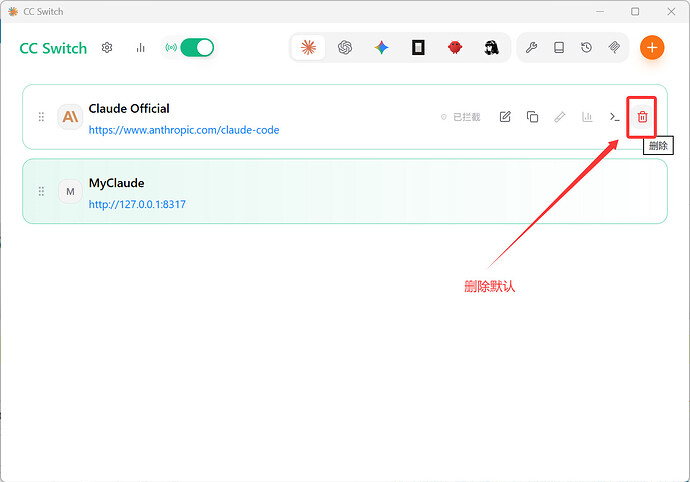
Task: Open the http://127.0.0.1:8317 link
Action: (137, 204)
